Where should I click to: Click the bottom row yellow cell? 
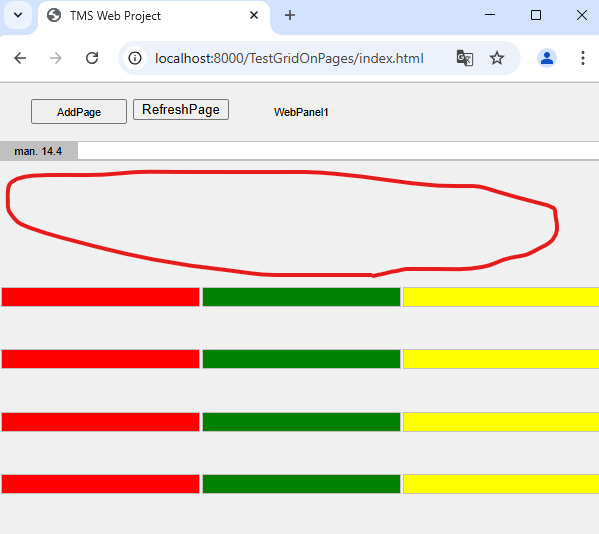tap(501, 484)
